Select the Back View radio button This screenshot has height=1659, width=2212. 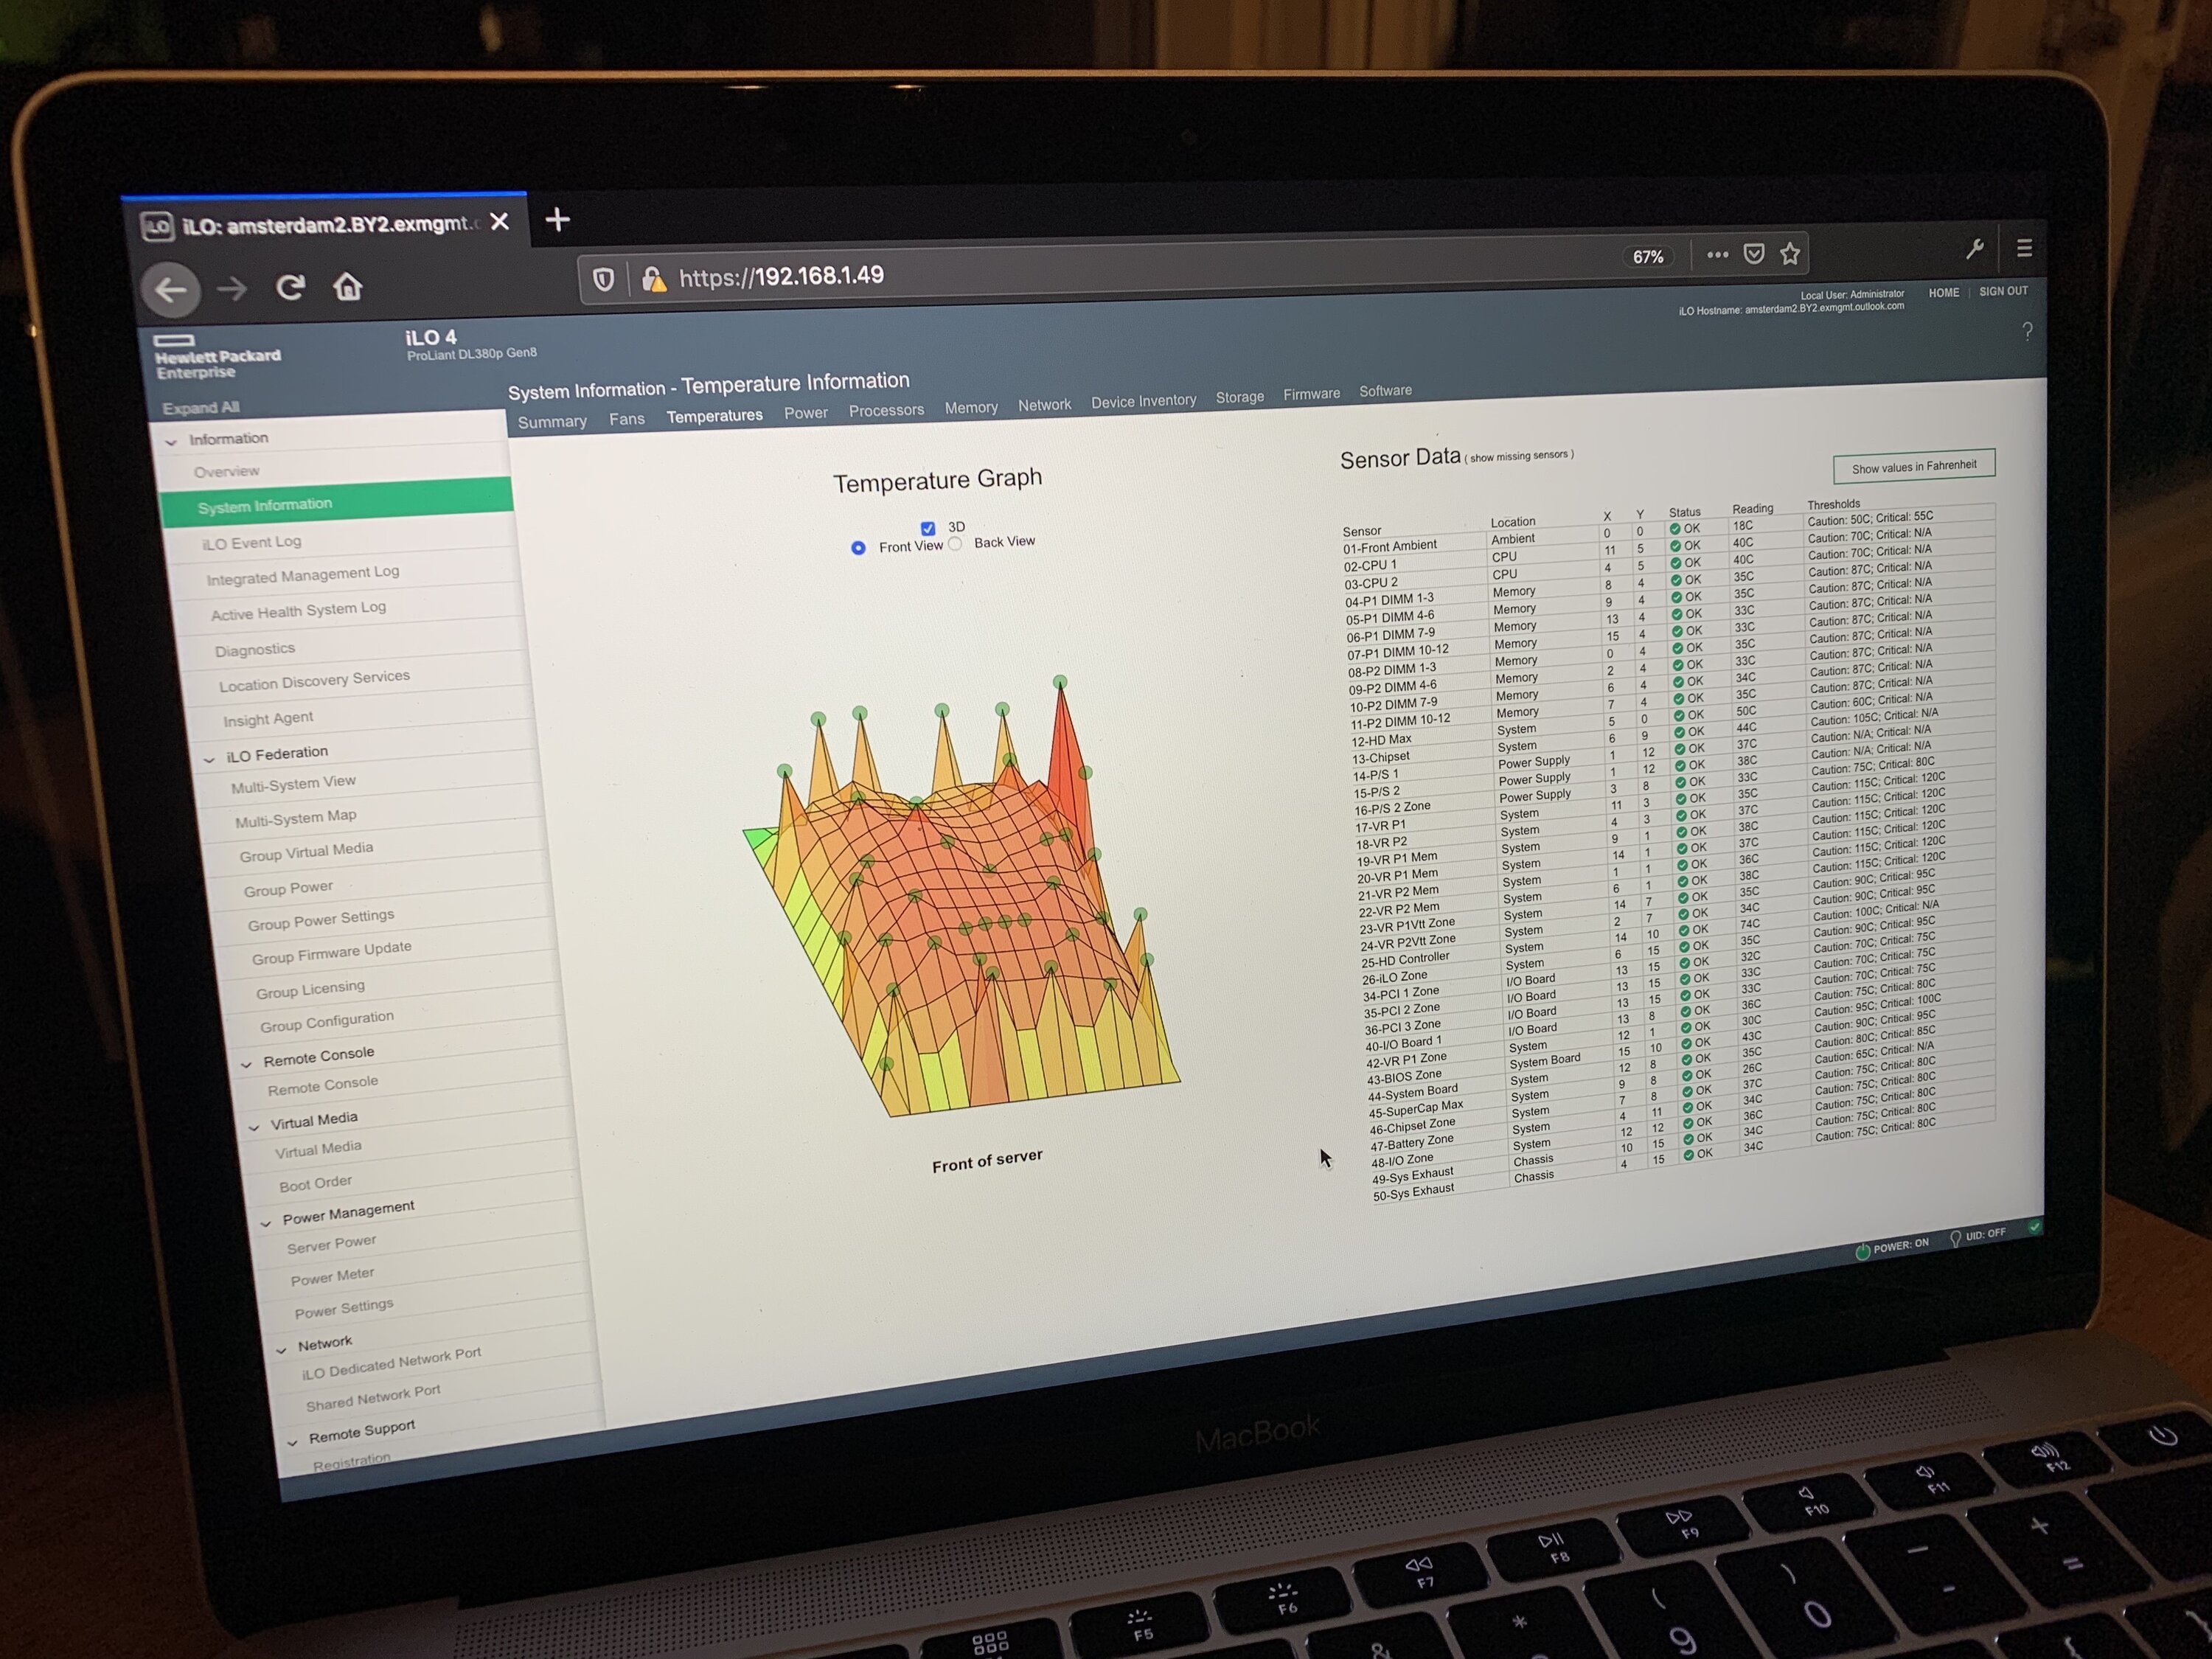click(x=956, y=544)
